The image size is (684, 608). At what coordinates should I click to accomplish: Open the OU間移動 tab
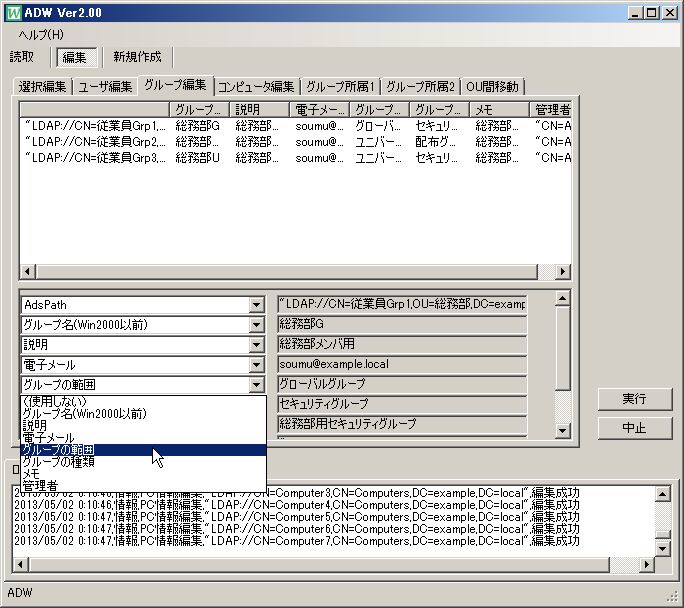492,86
